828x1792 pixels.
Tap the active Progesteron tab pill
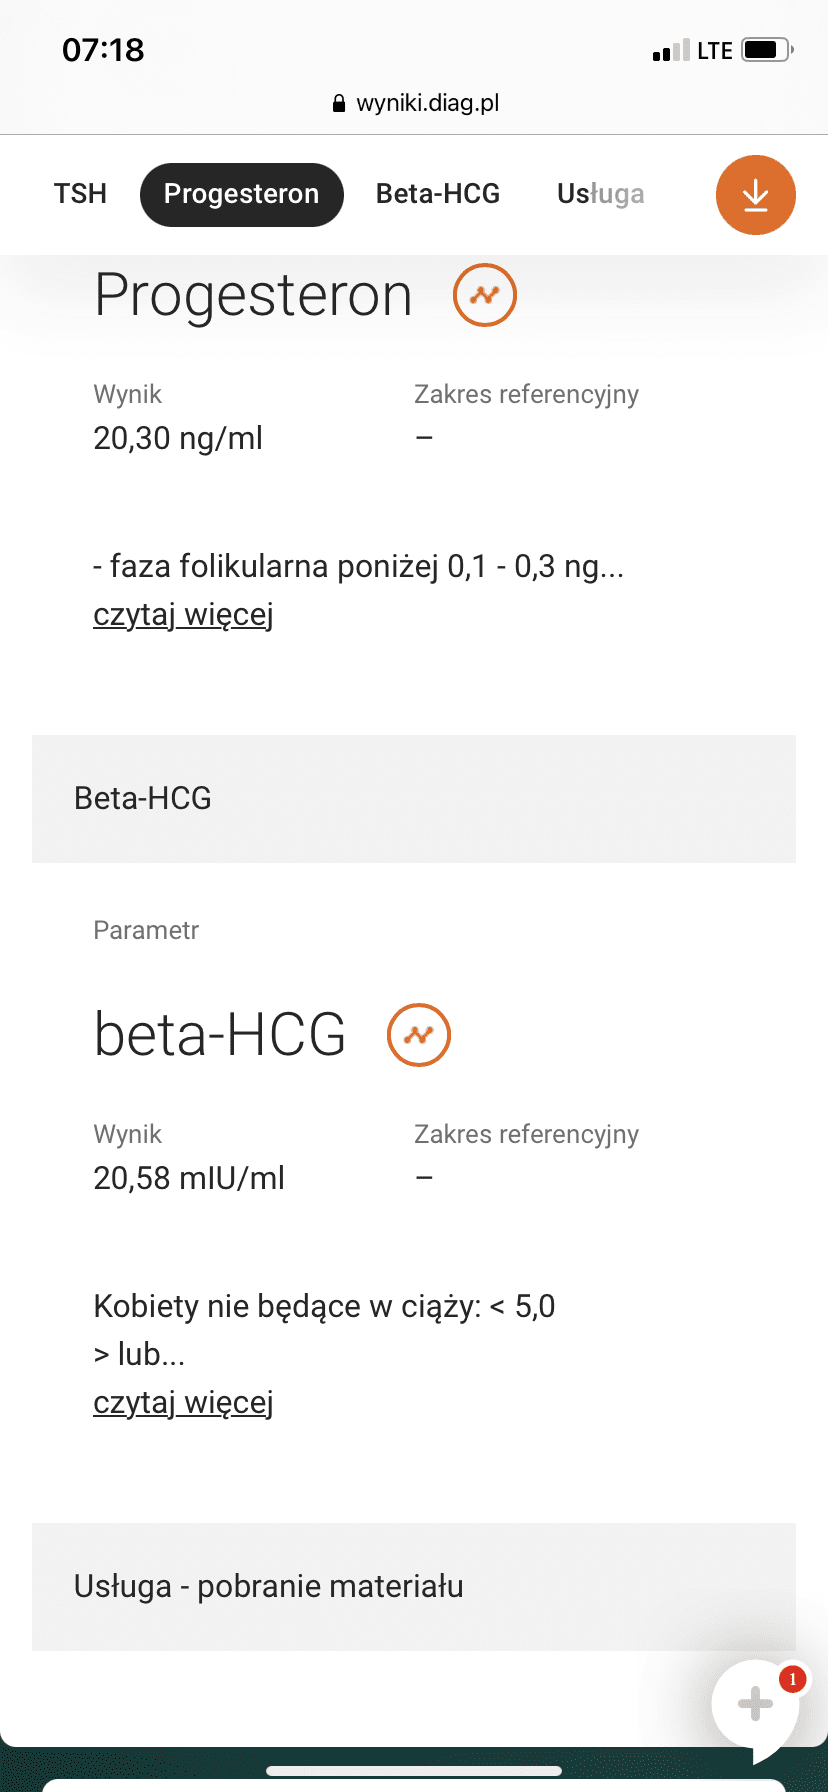[x=241, y=194]
